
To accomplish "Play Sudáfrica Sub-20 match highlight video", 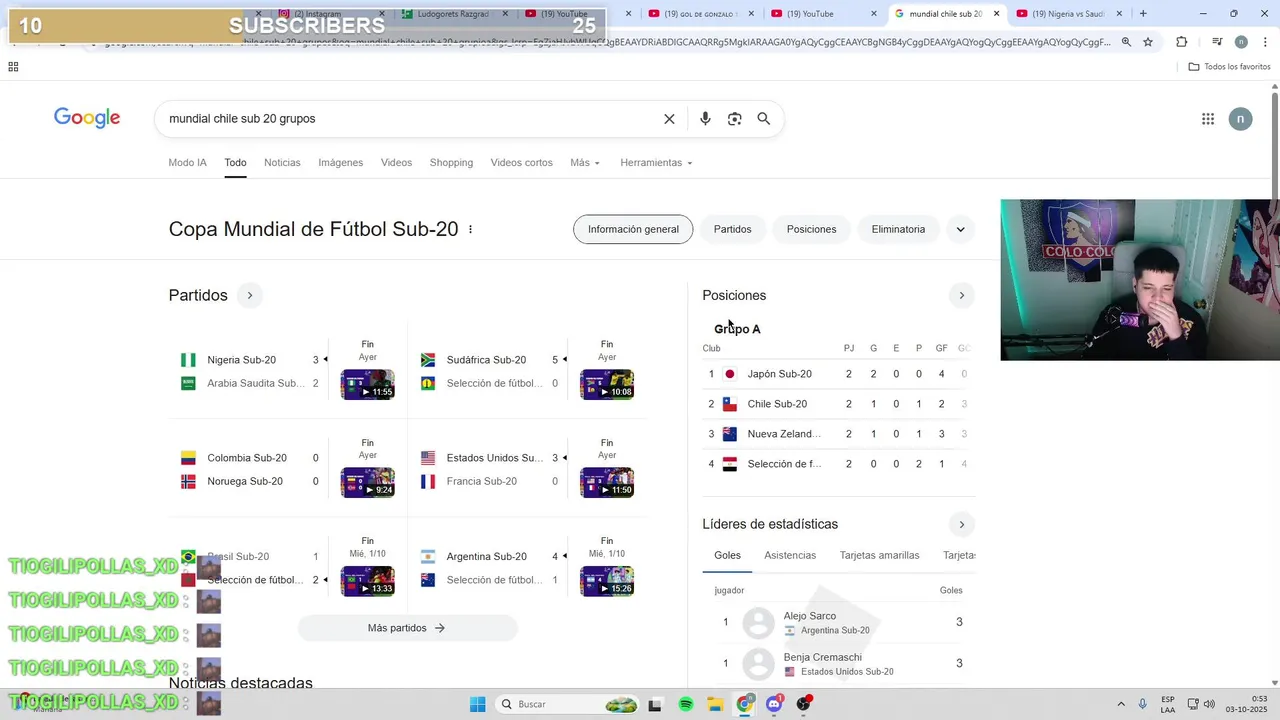I will click(607, 384).
